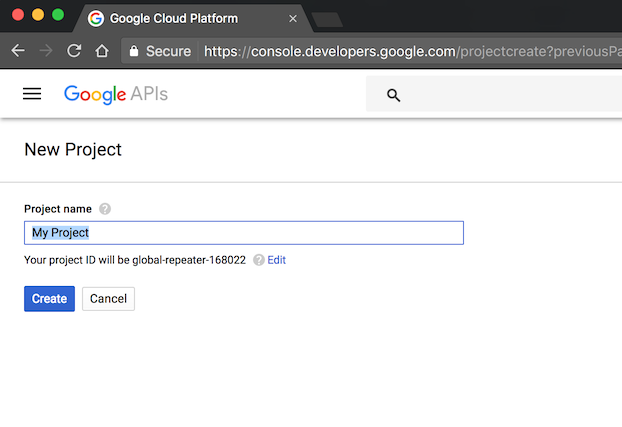Open help icon beside Project name label
Viewport: 622px width, 427px height.
[x=105, y=209]
